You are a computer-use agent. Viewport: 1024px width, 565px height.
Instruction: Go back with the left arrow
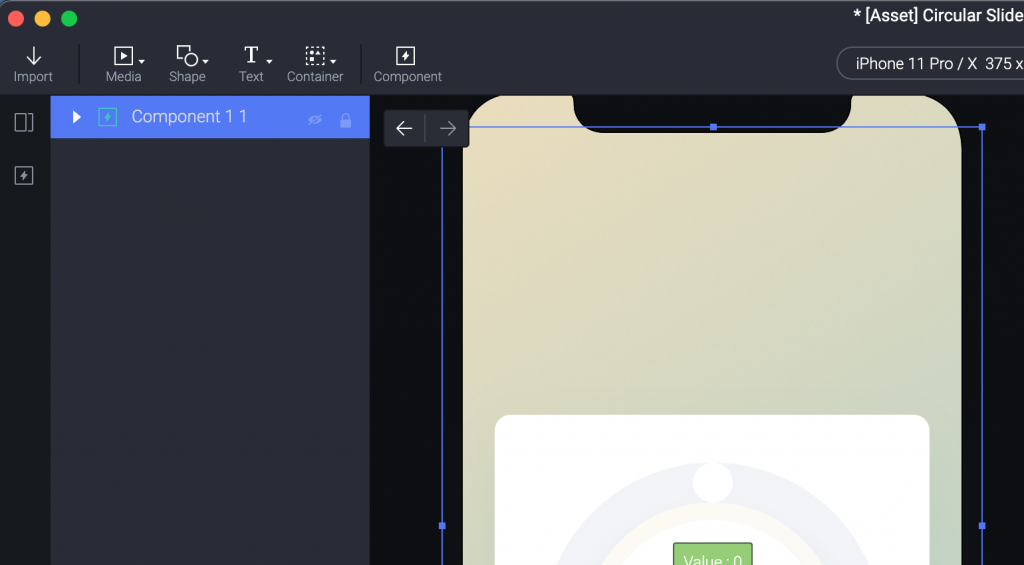point(404,129)
